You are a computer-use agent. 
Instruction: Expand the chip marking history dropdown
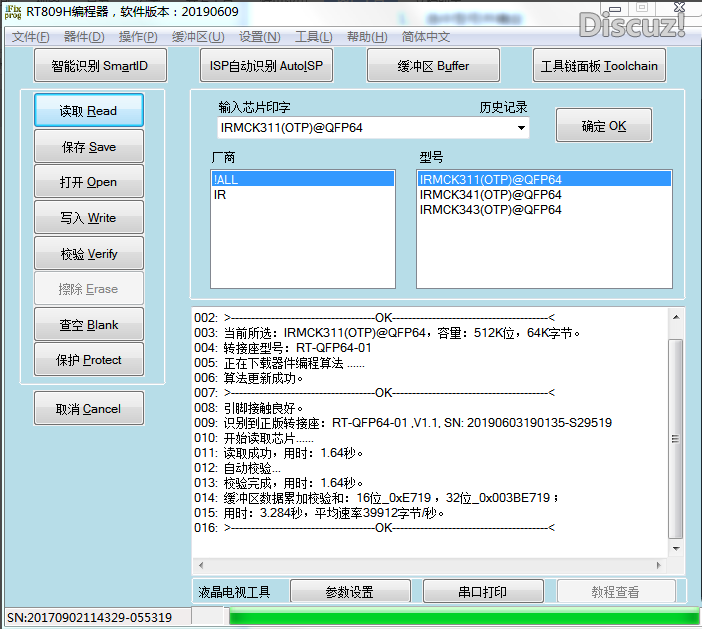point(521,128)
